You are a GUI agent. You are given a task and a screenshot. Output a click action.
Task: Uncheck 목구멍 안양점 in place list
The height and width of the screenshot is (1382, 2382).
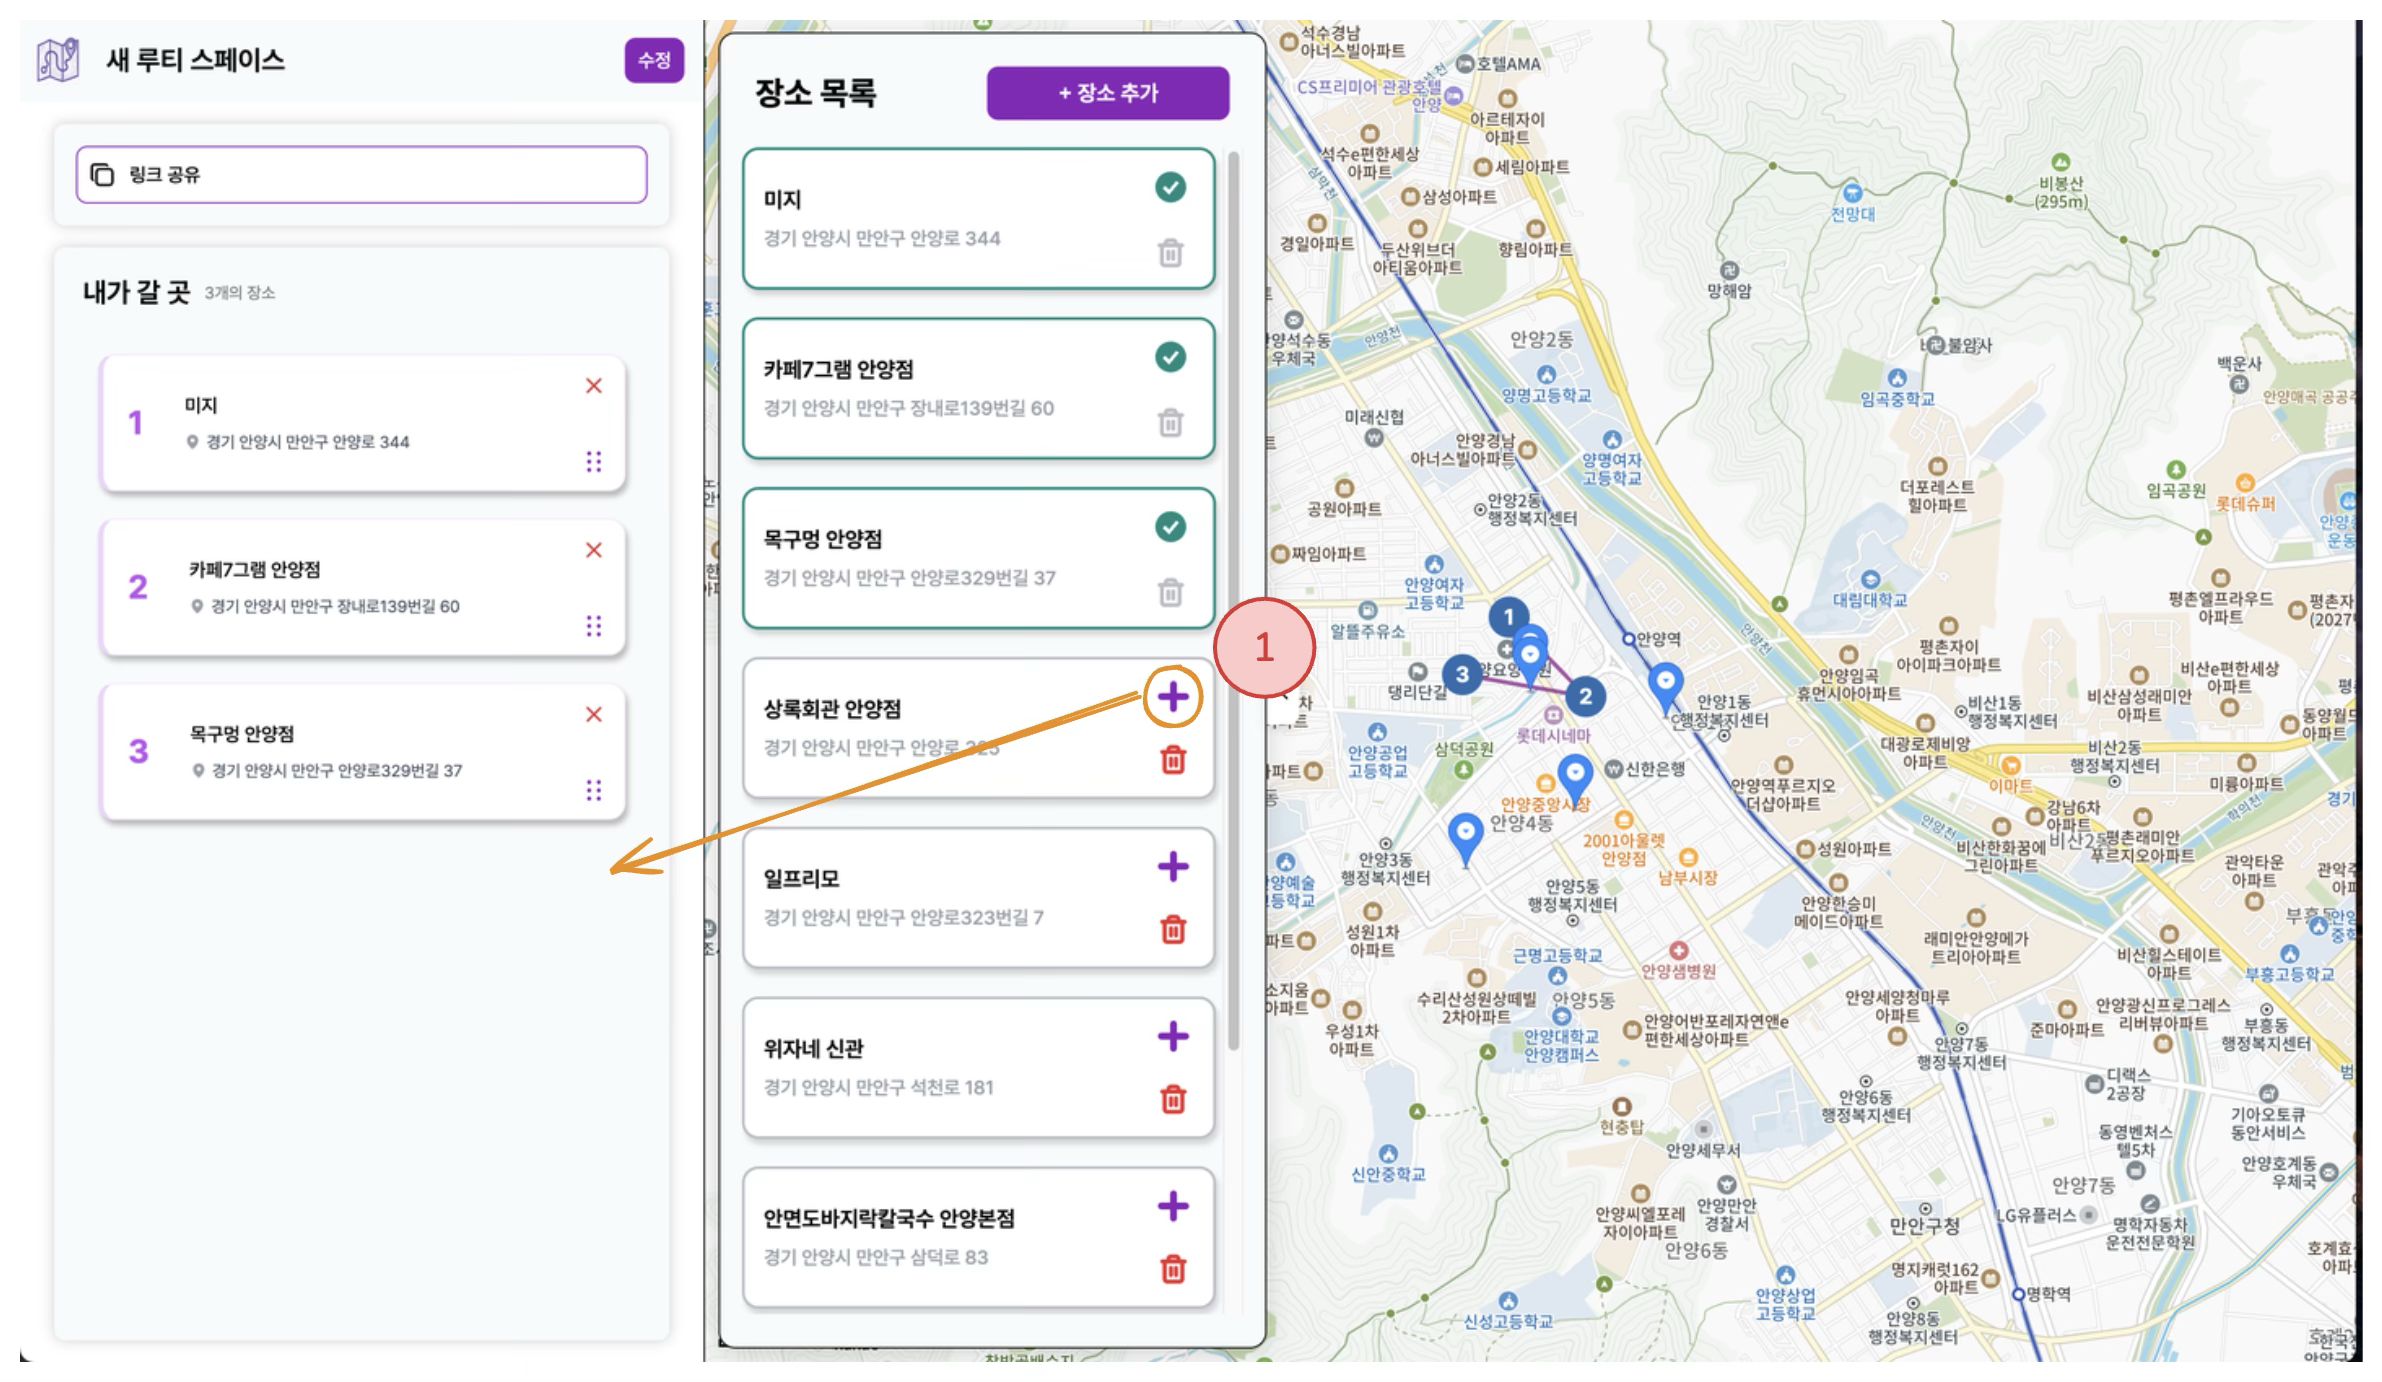click(1170, 527)
